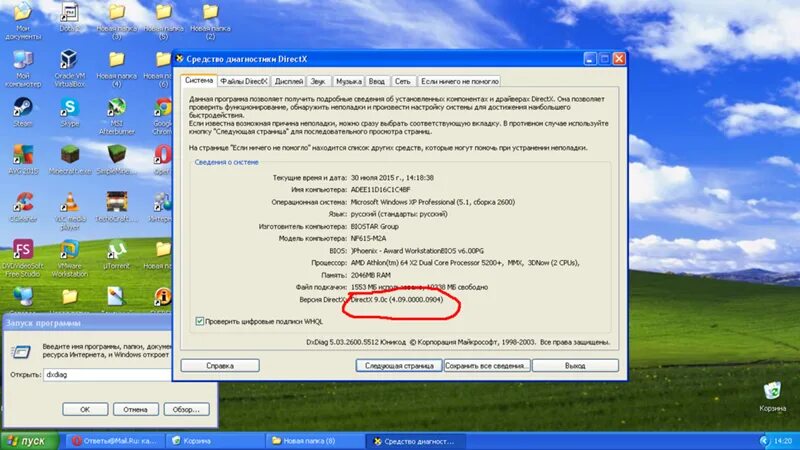Go to the "Ввод" tab
The height and width of the screenshot is (450, 800).
coord(377,81)
